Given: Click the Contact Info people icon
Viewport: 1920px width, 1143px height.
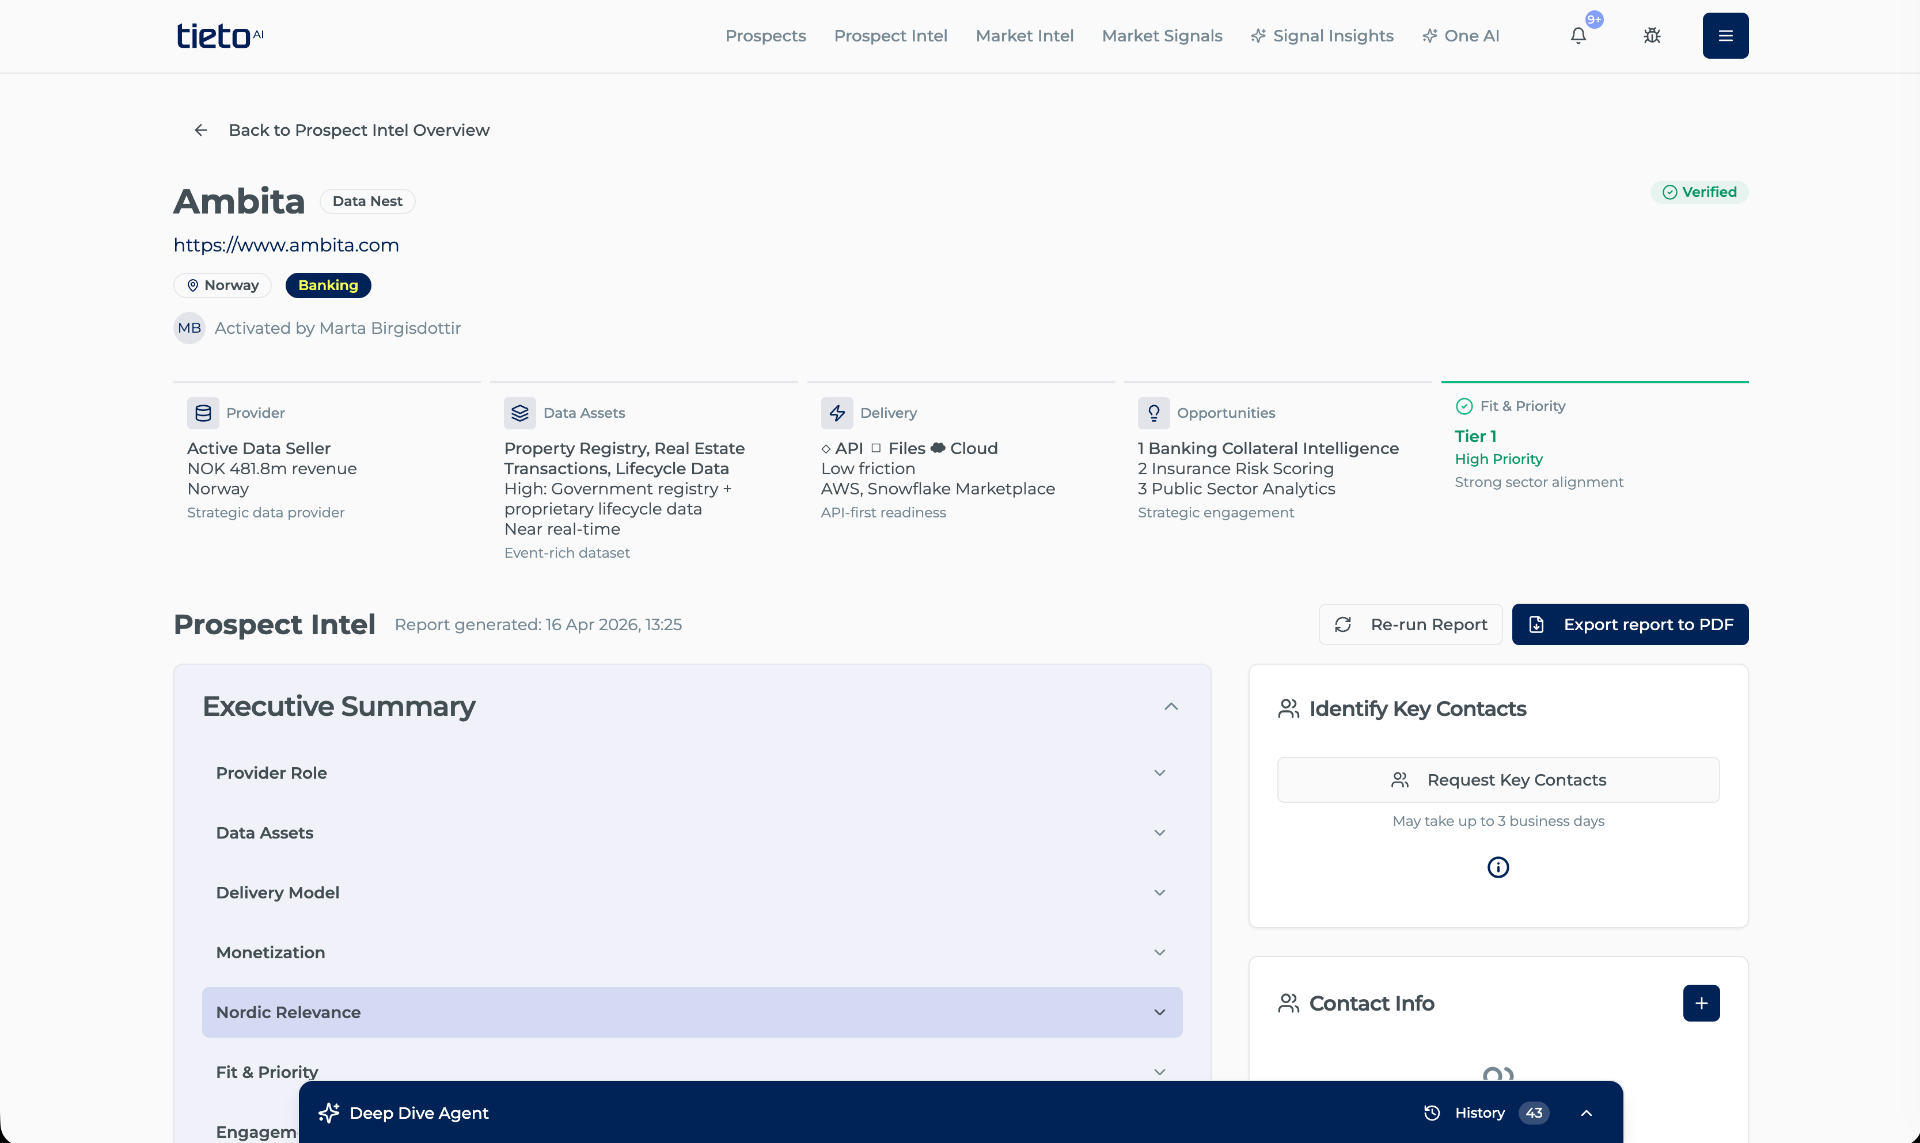Looking at the screenshot, I should 1289,1003.
